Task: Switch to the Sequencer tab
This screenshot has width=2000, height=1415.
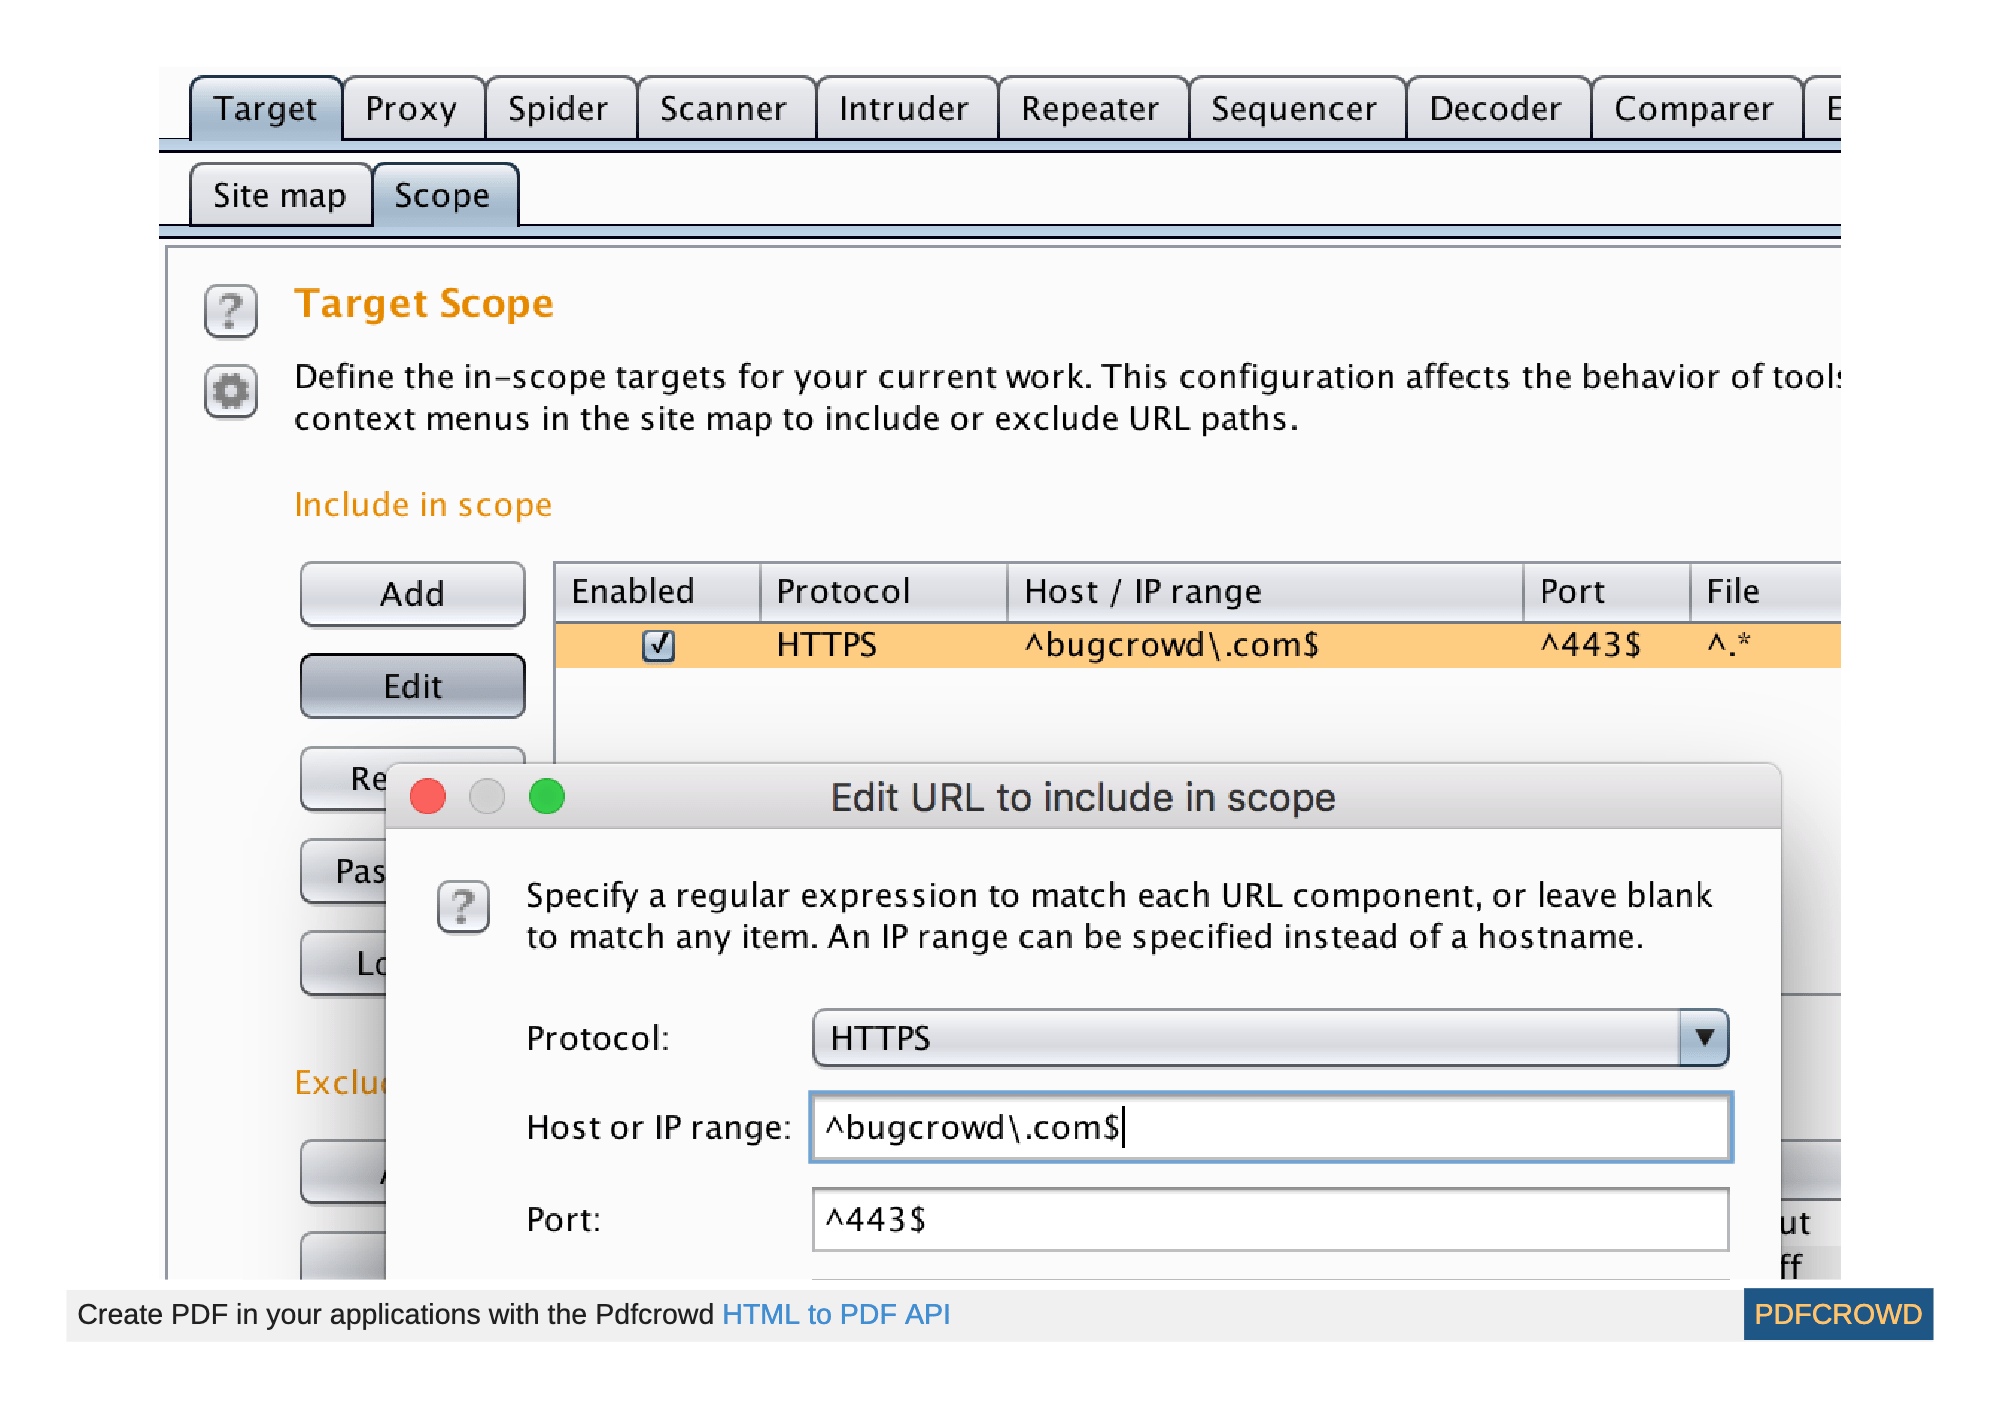Action: [1294, 108]
